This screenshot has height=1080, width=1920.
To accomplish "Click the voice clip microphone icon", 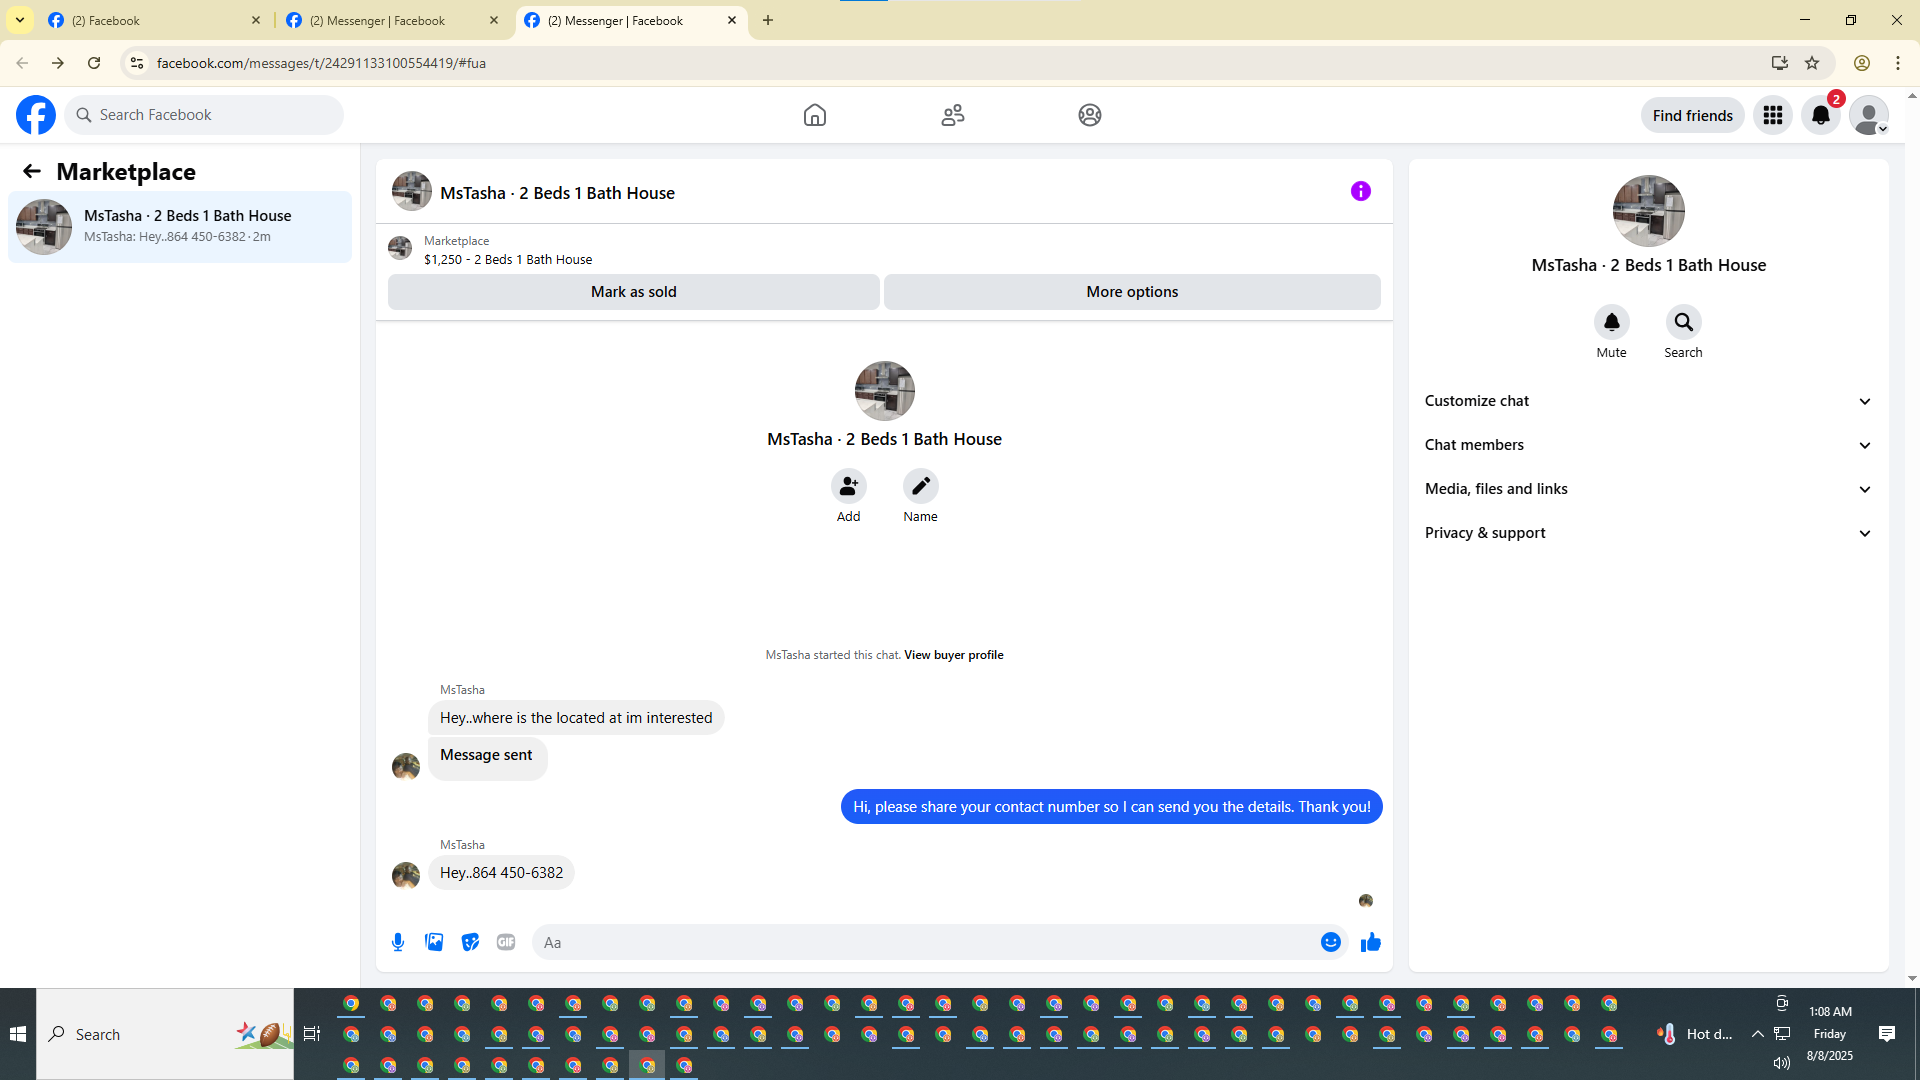I will coord(398,942).
